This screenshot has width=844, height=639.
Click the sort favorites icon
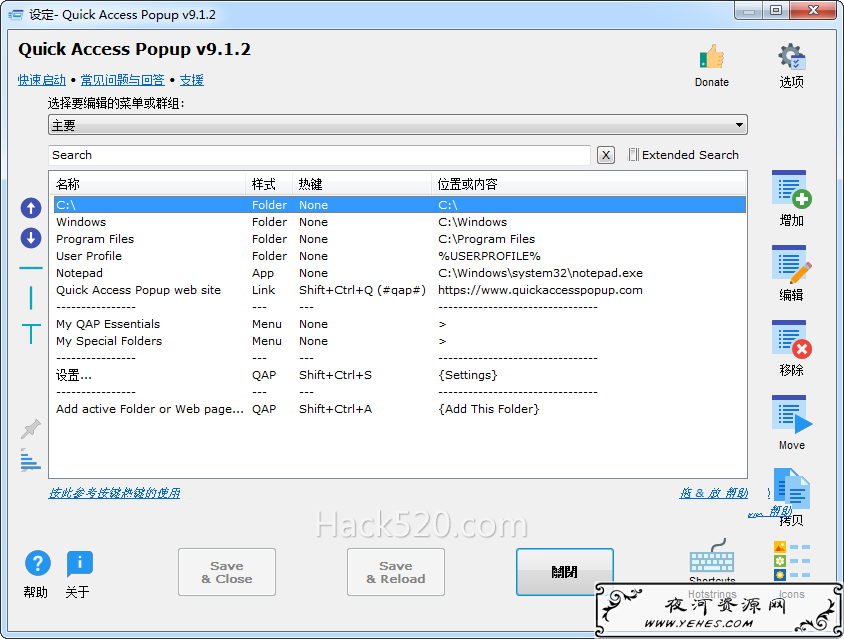(31, 460)
